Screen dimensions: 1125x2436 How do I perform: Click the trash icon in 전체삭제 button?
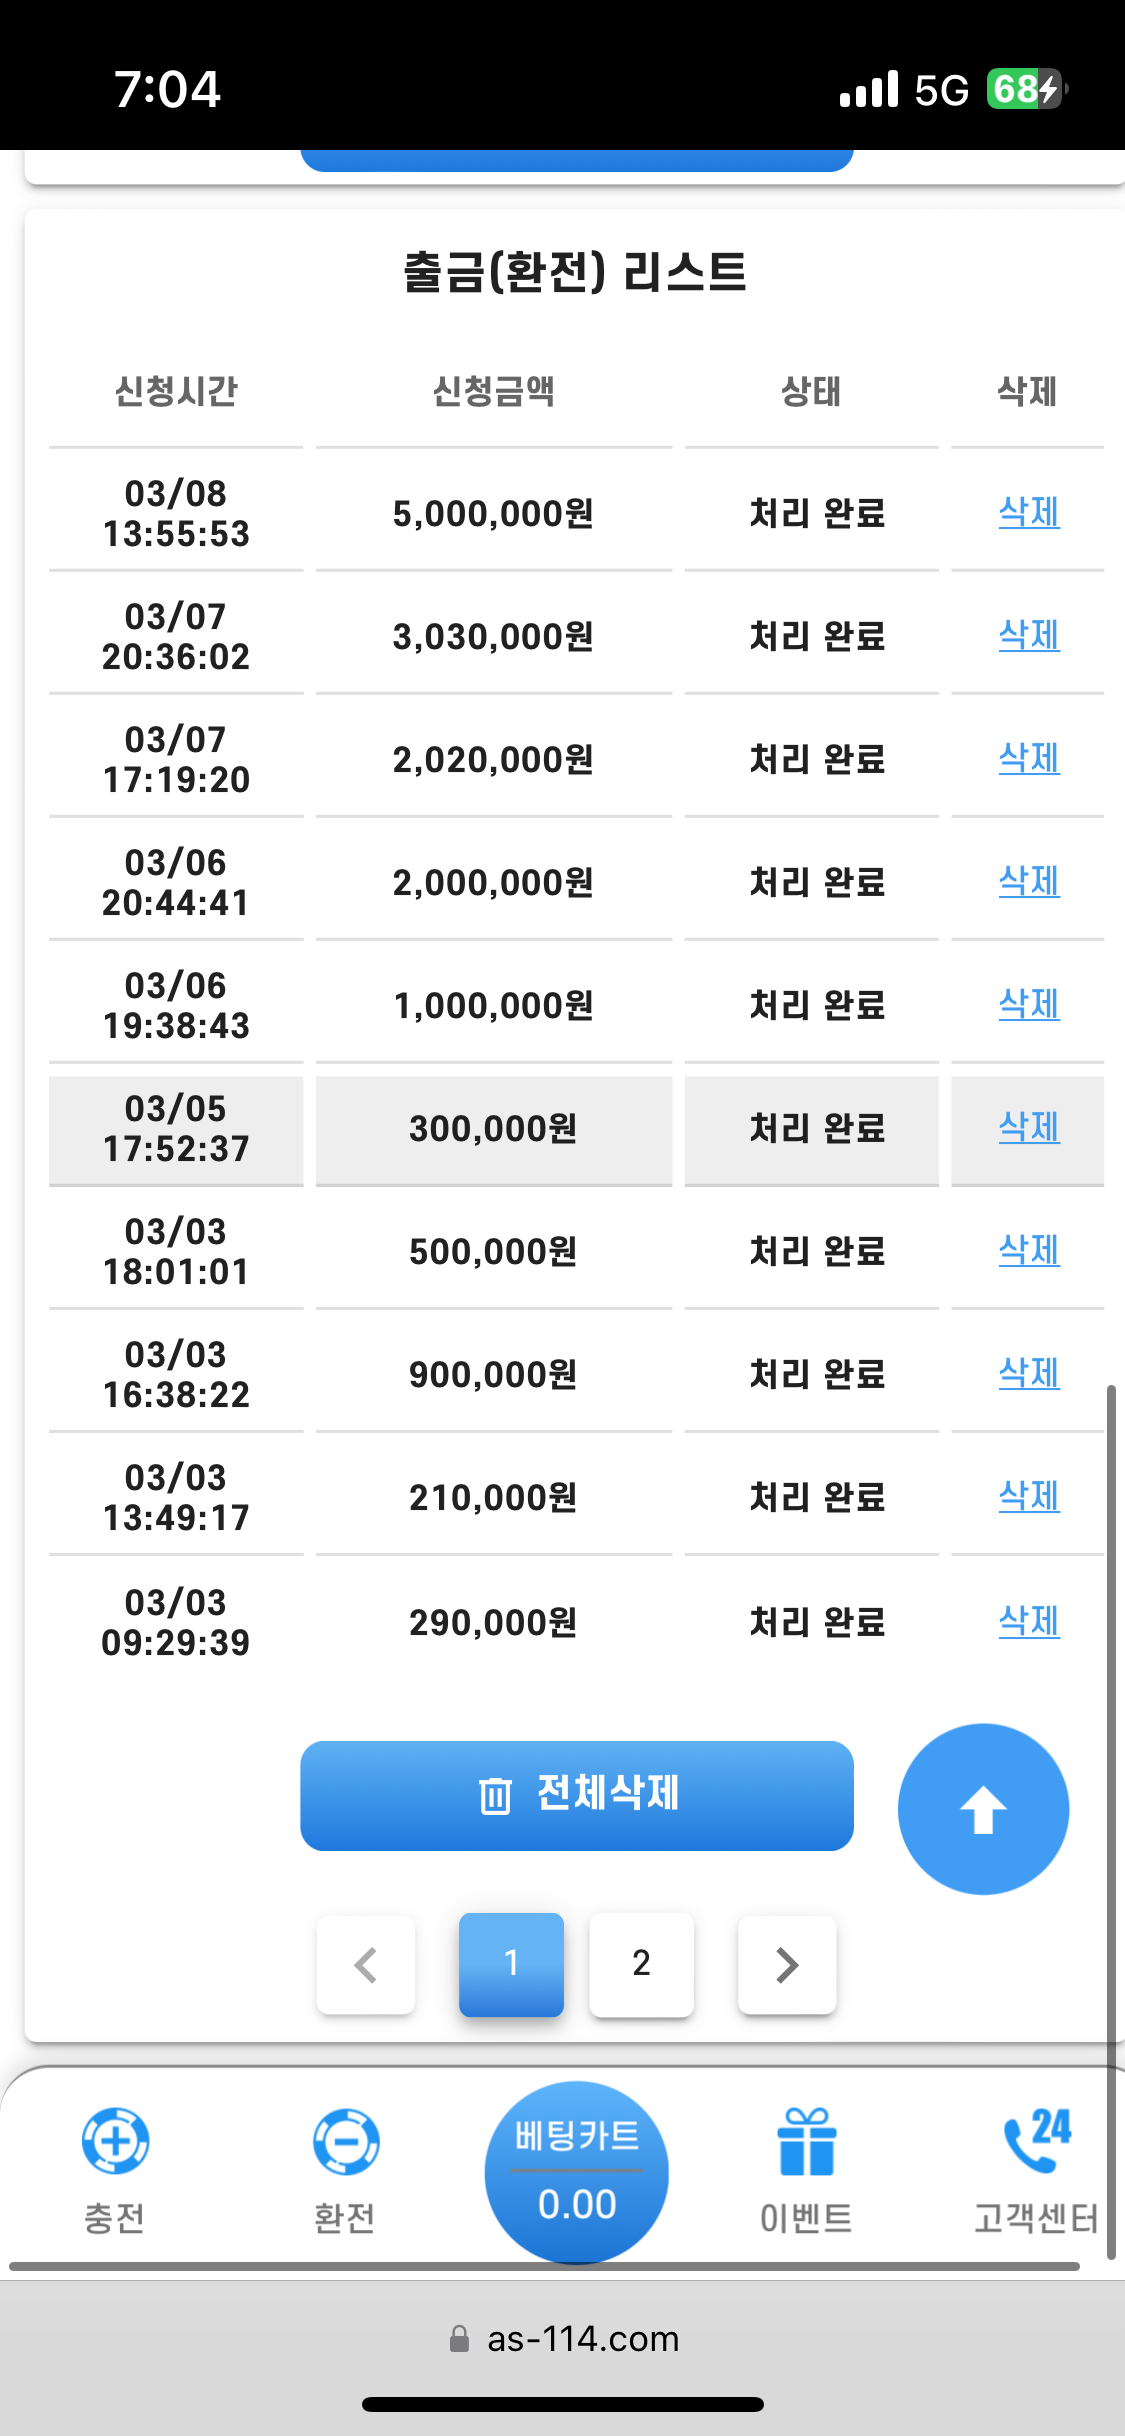coord(495,1796)
